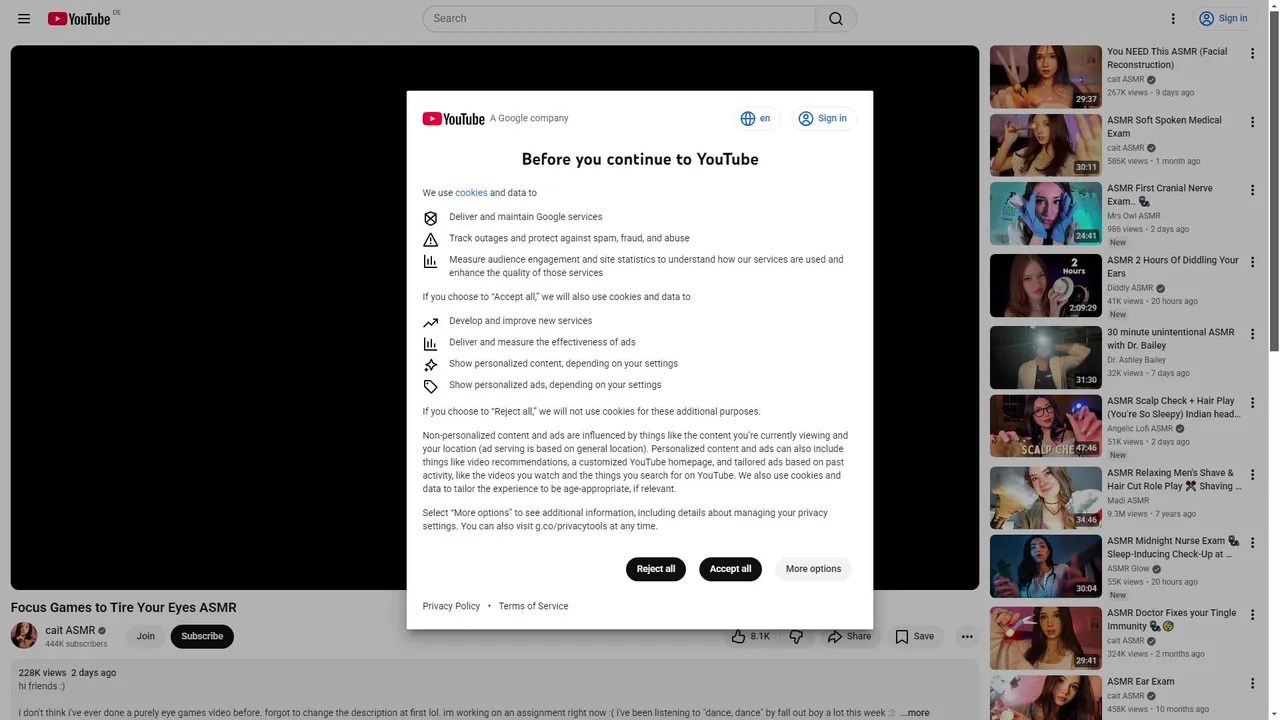Open the hamburger guide menu
This screenshot has width=1280, height=720.
[24, 18]
